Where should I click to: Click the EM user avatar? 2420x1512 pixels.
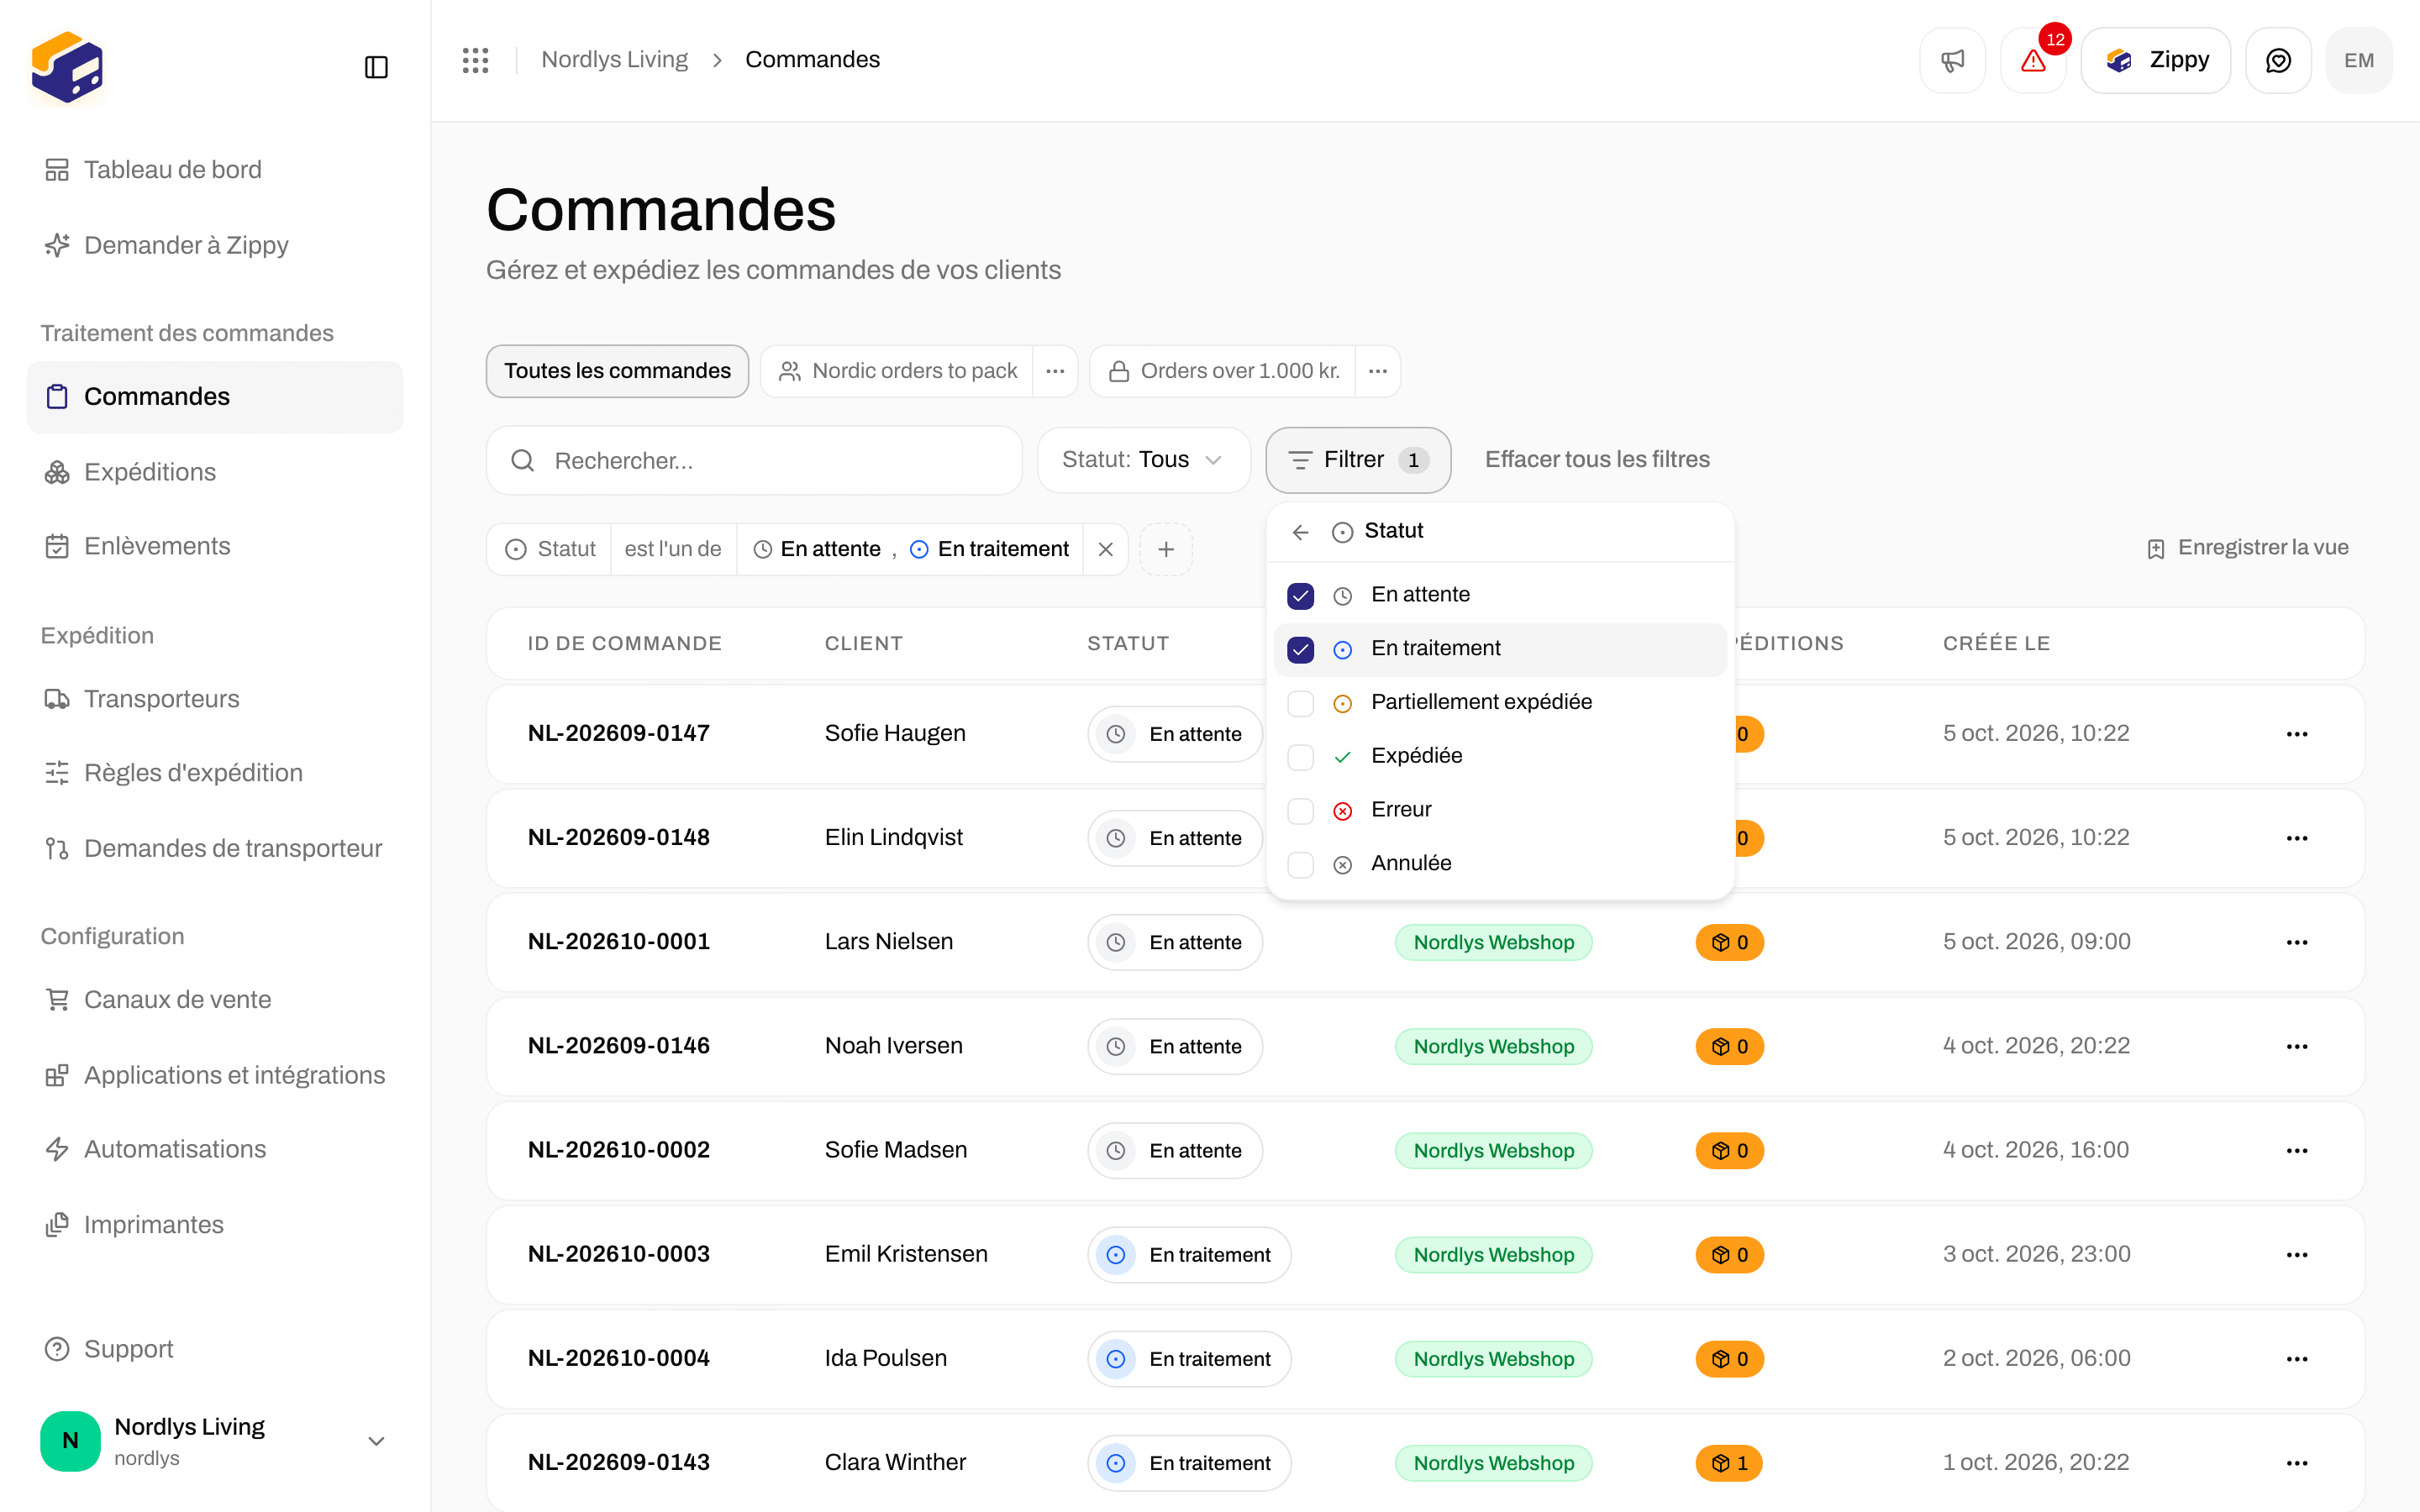tap(2359, 60)
